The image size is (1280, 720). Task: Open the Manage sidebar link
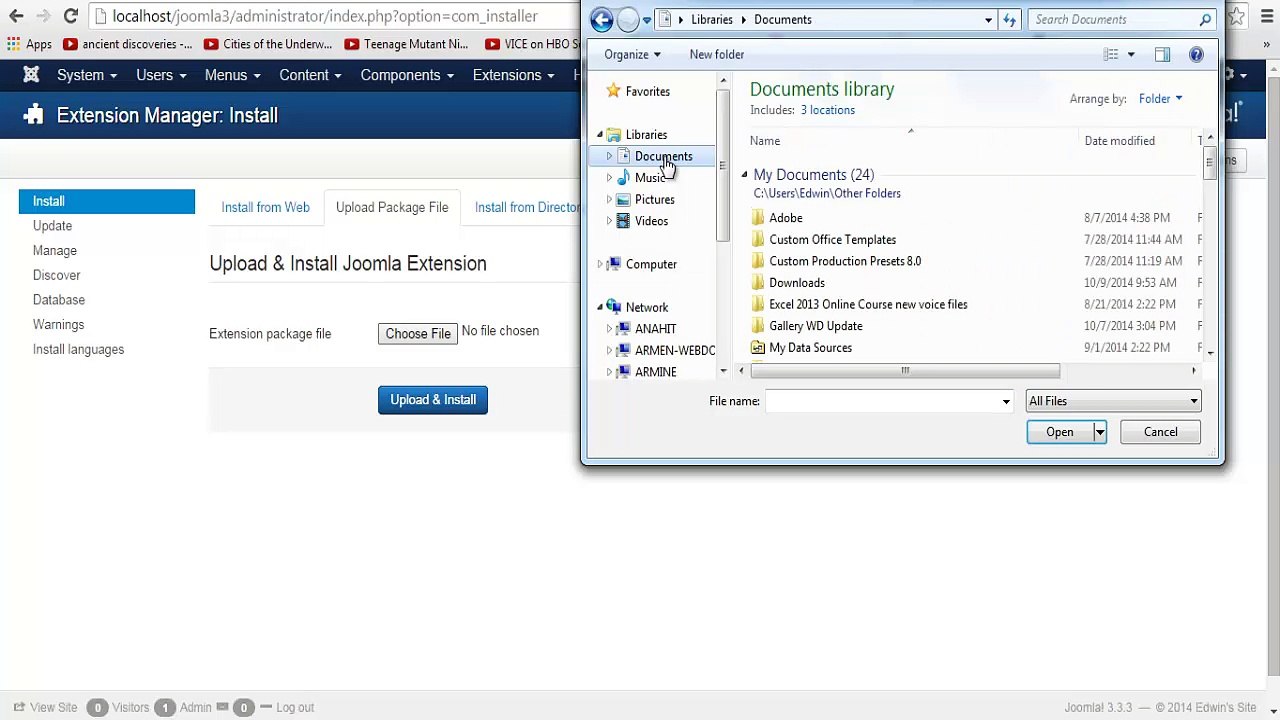54,251
